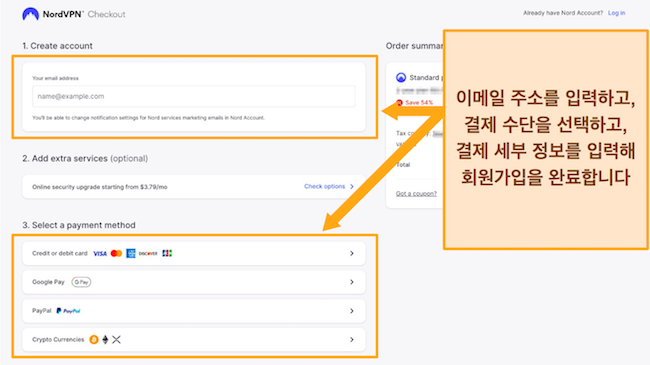Expand the Credit or debit card option
Screen dimensions: 650x365
pyautogui.click(x=194, y=253)
